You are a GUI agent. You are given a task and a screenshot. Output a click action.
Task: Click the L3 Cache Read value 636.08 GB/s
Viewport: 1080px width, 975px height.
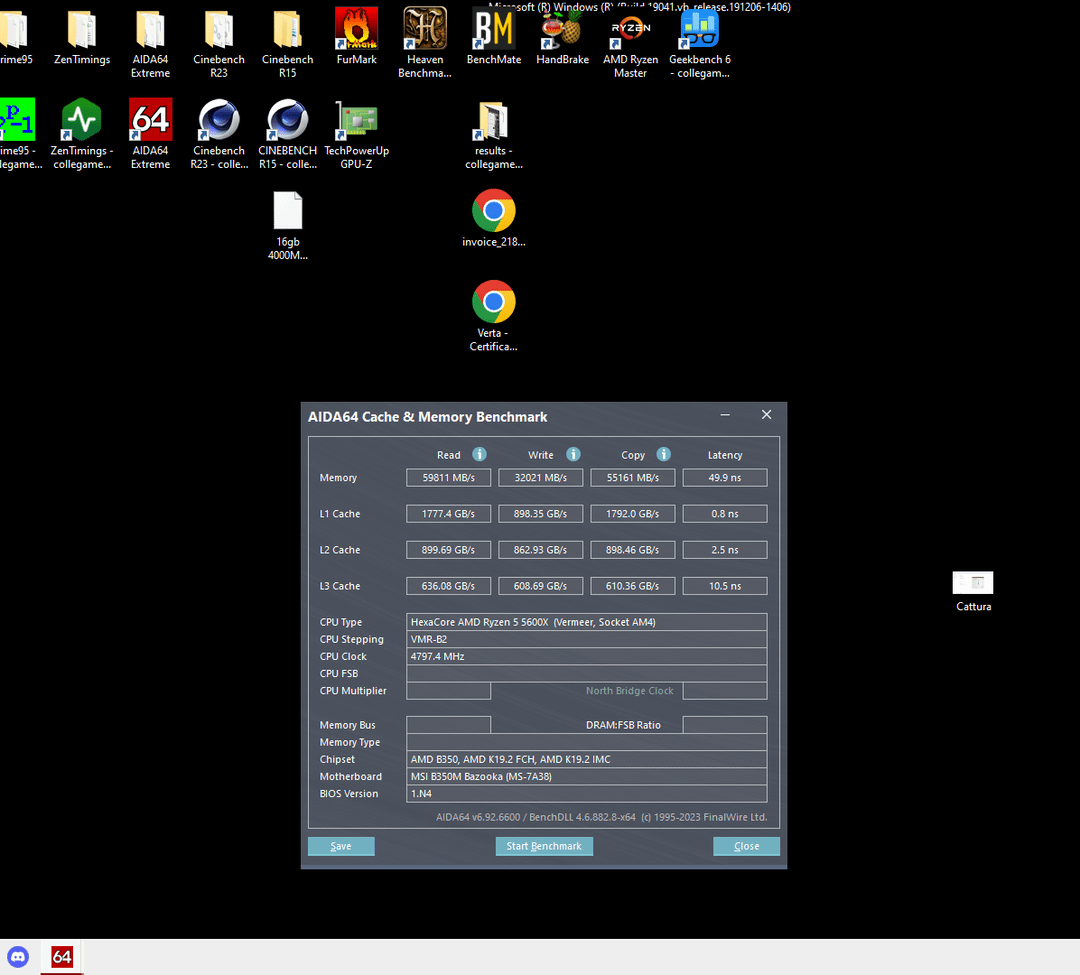[448, 586]
